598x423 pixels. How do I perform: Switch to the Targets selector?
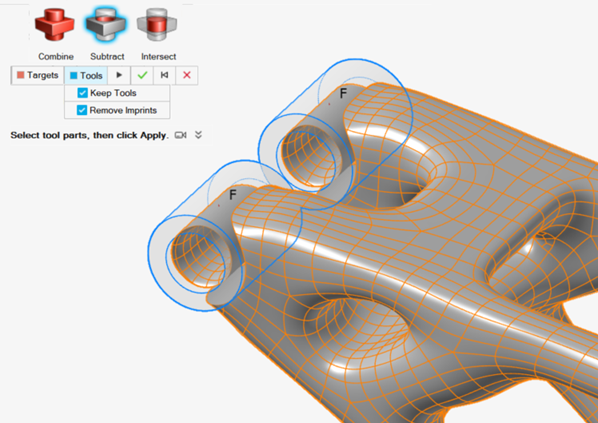[x=37, y=75]
